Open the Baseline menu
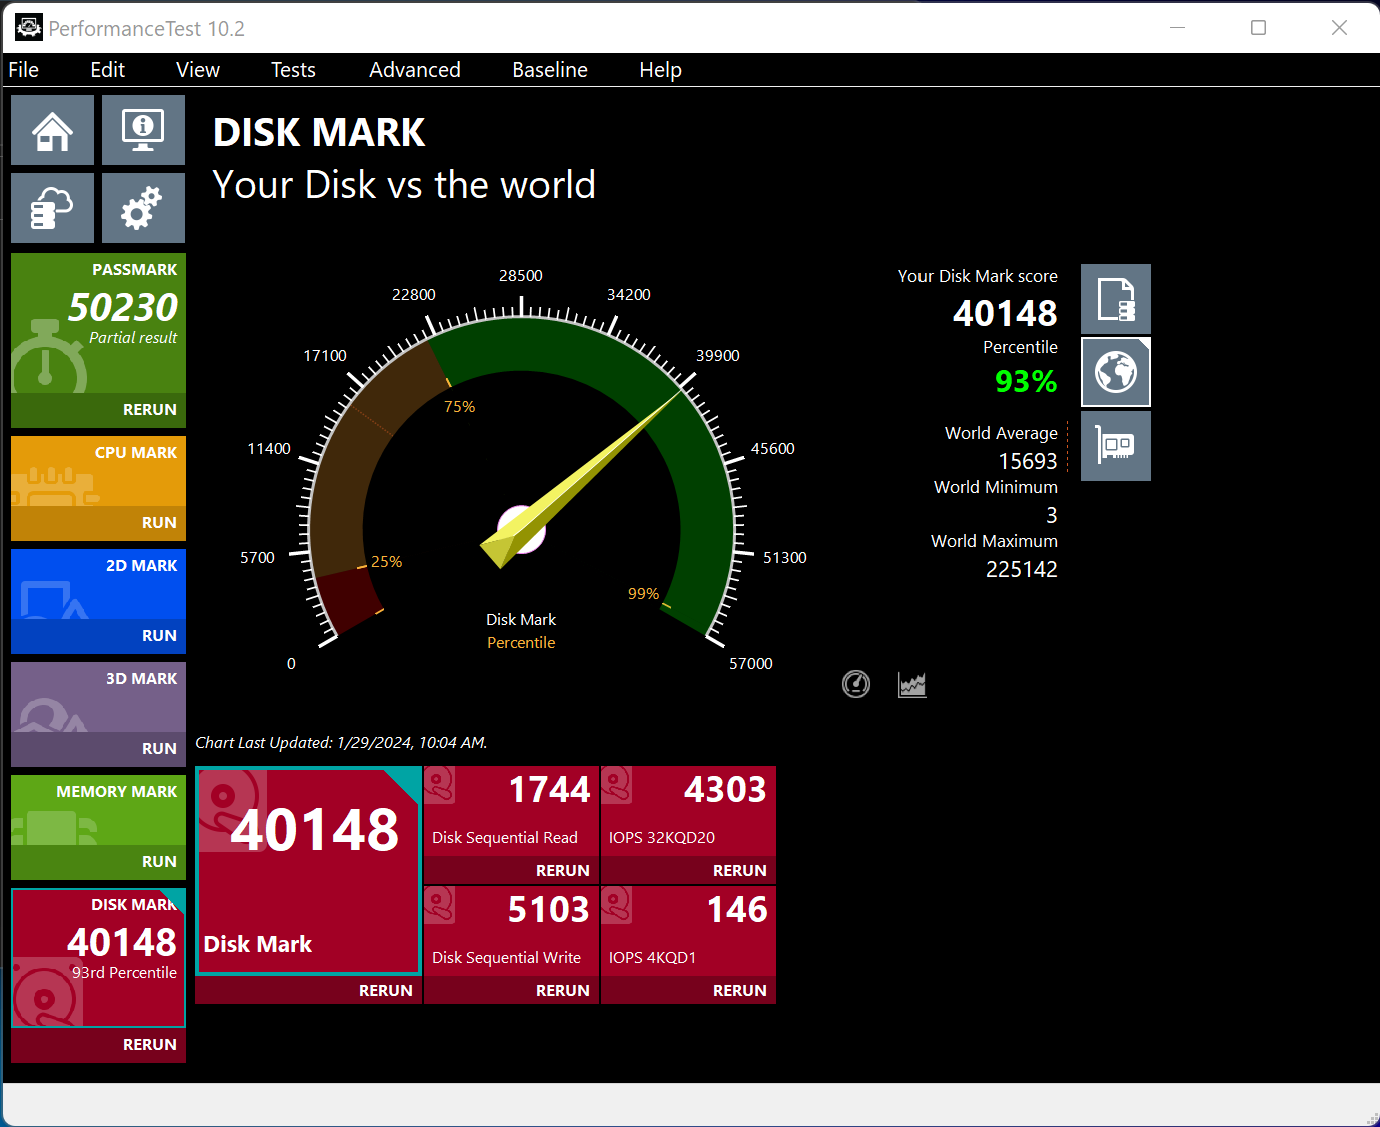The height and width of the screenshot is (1127, 1380). click(x=549, y=70)
